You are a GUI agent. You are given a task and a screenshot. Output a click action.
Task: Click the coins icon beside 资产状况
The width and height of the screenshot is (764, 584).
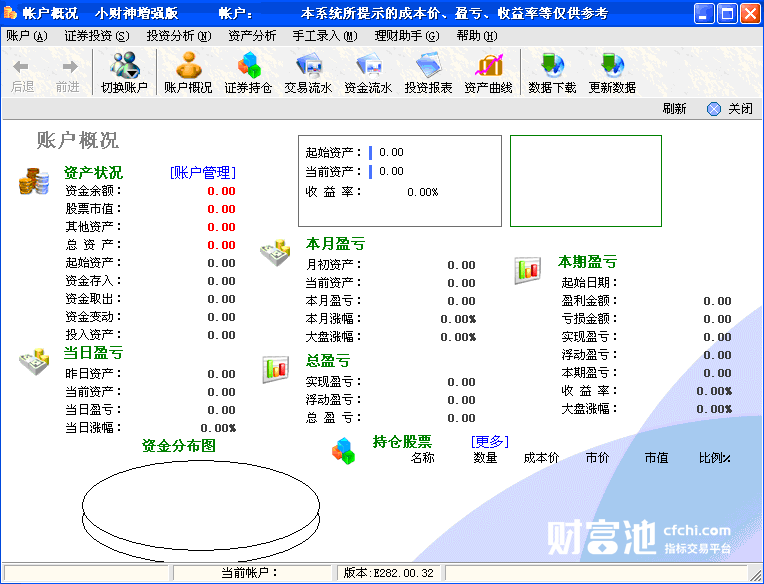click(x=34, y=181)
